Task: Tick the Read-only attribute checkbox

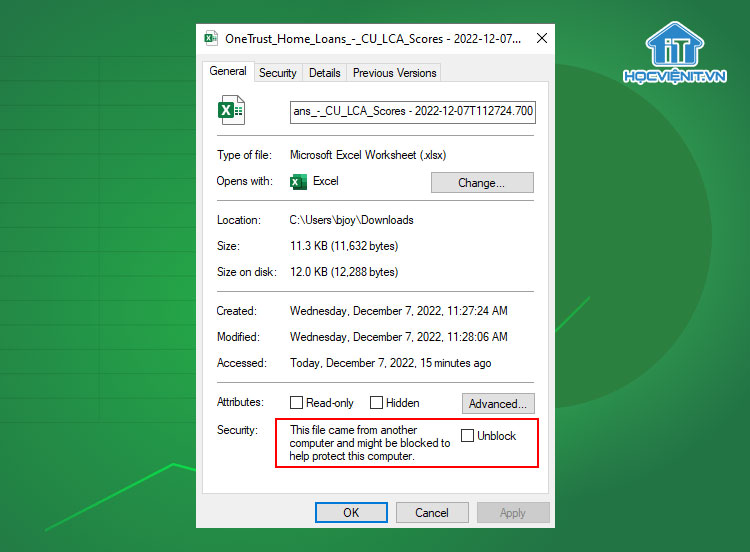Action: pyautogui.click(x=297, y=403)
